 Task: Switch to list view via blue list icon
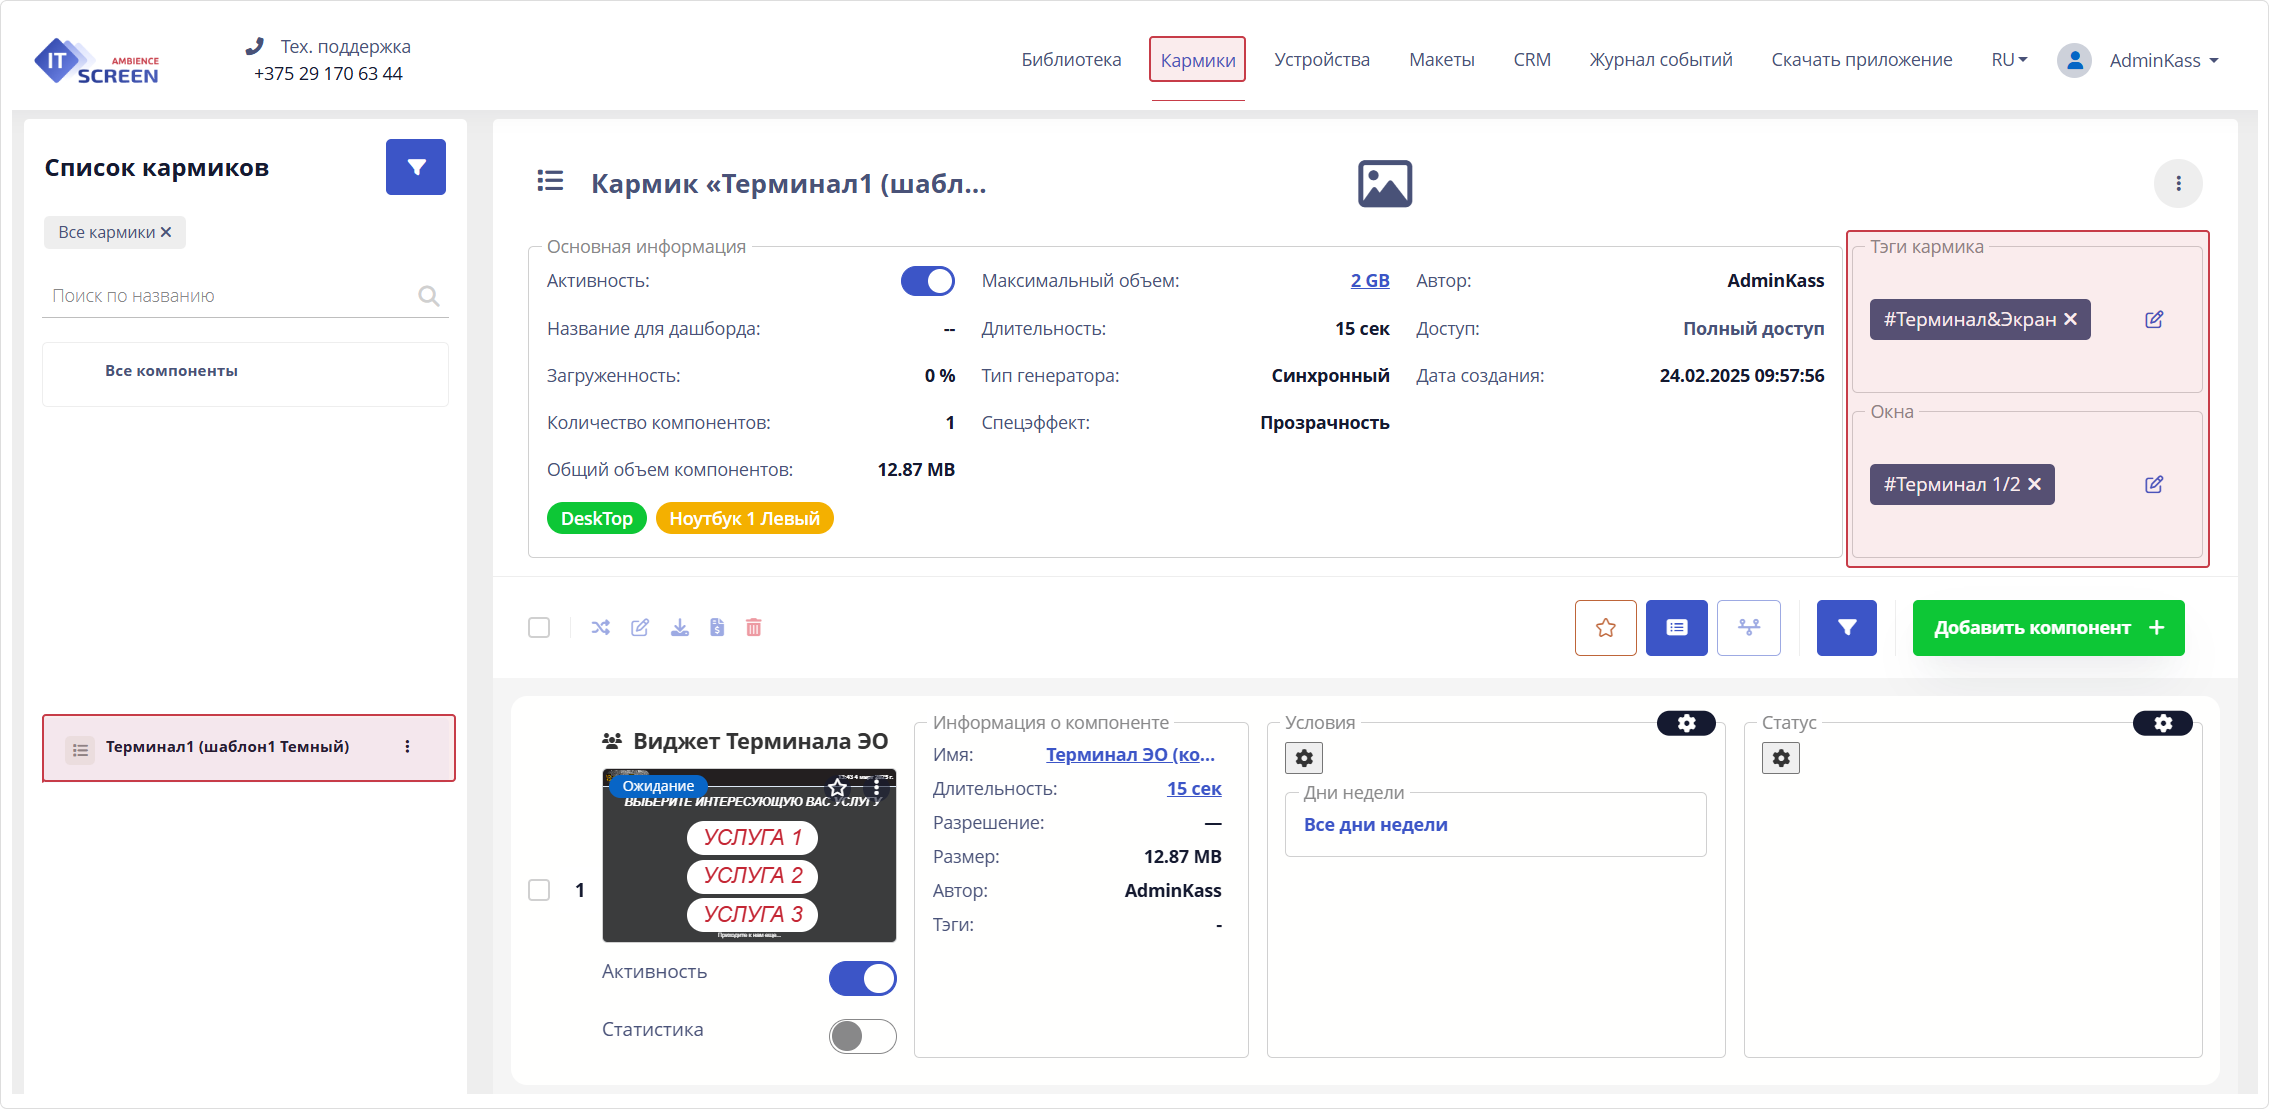coord(1676,628)
